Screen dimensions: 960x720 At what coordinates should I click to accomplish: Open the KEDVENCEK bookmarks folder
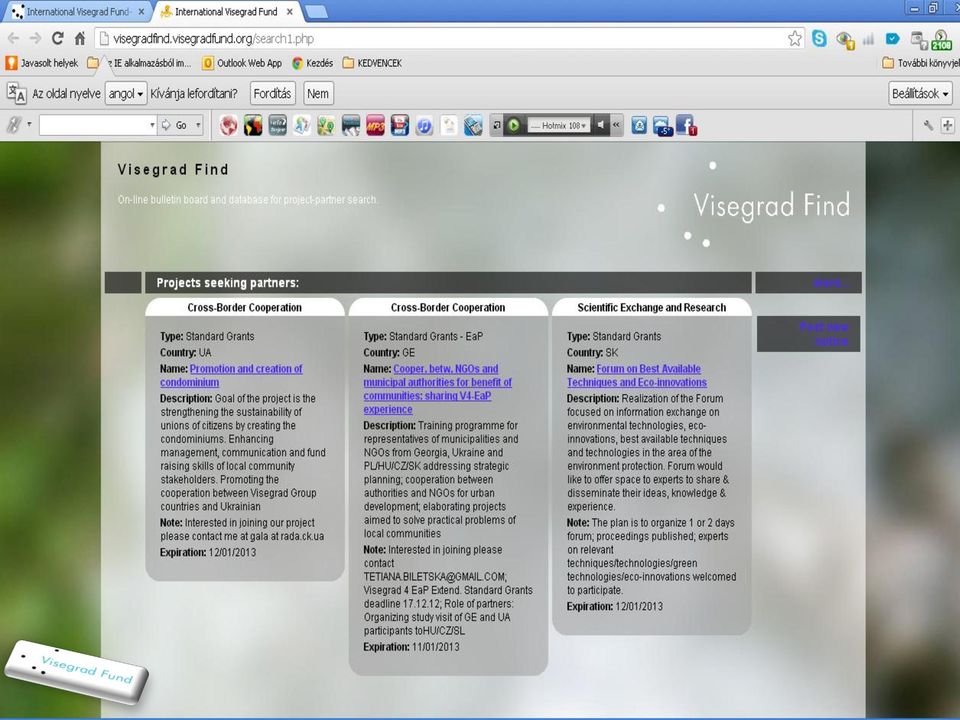[x=372, y=63]
